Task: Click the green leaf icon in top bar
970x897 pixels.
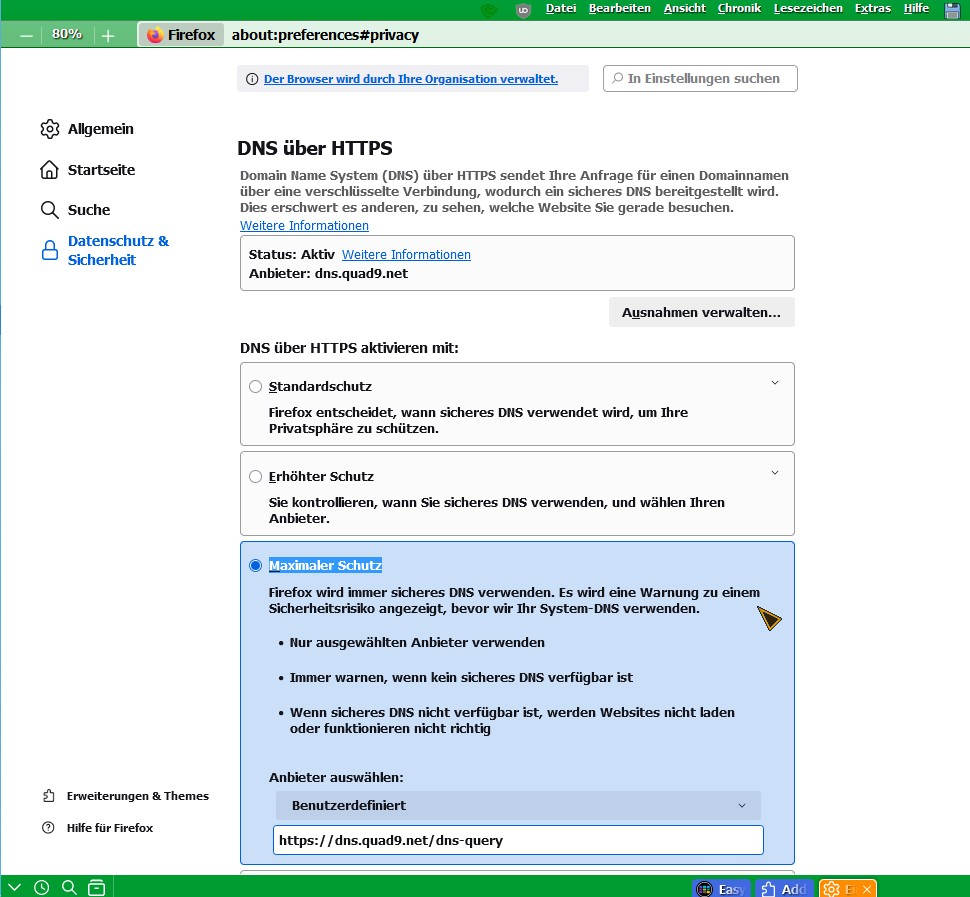Action: pos(489,9)
